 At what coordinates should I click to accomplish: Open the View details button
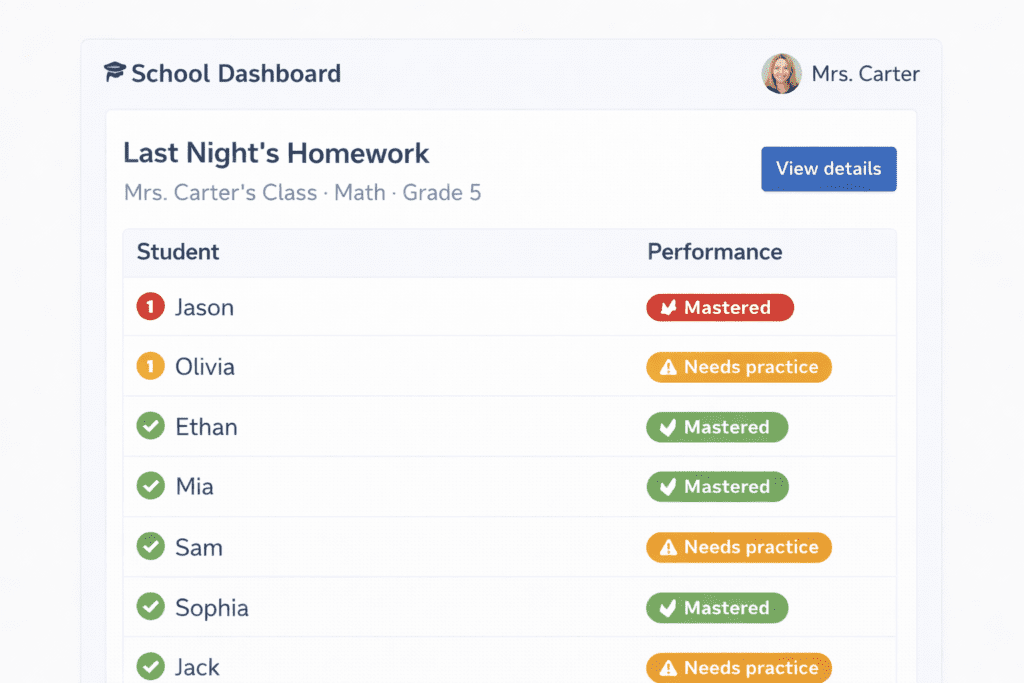coord(828,169)
